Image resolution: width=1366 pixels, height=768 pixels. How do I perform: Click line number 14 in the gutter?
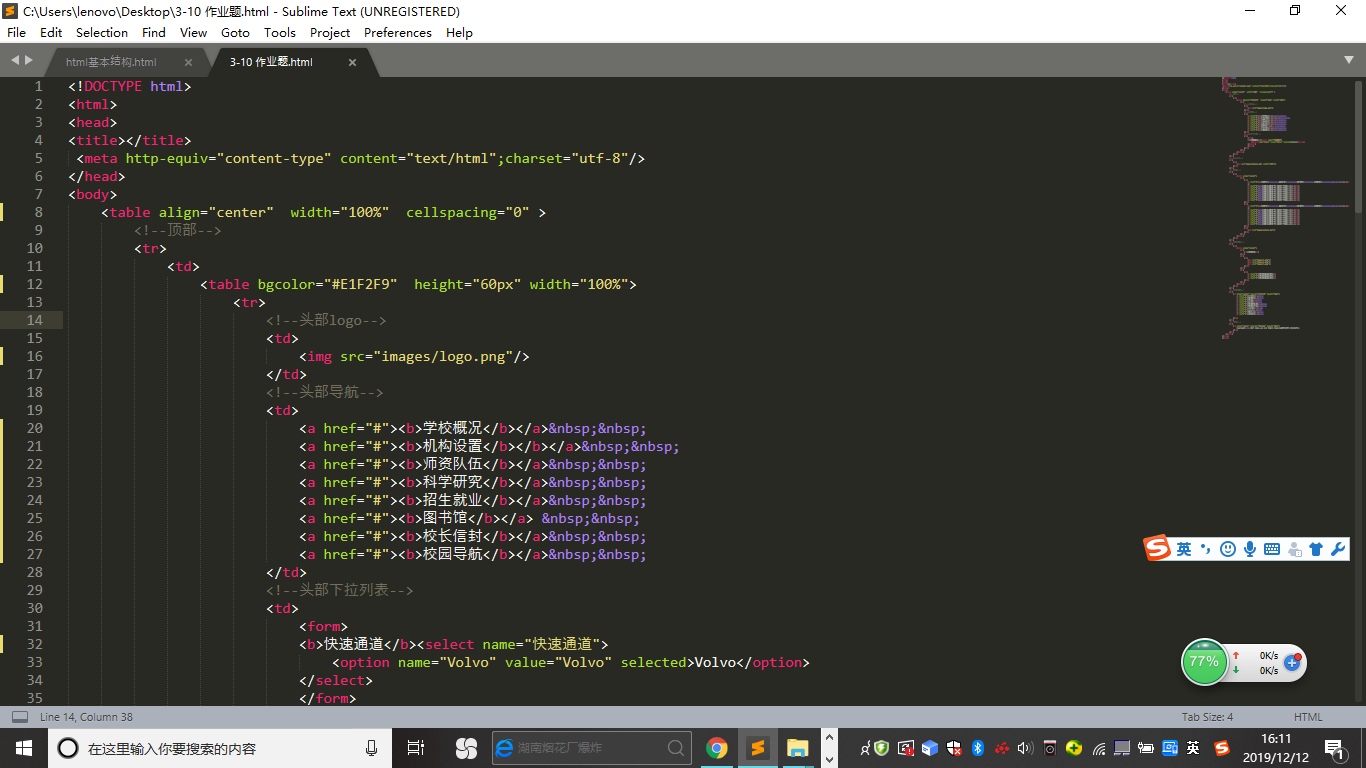pyautogui.click(x=34, y=320)
